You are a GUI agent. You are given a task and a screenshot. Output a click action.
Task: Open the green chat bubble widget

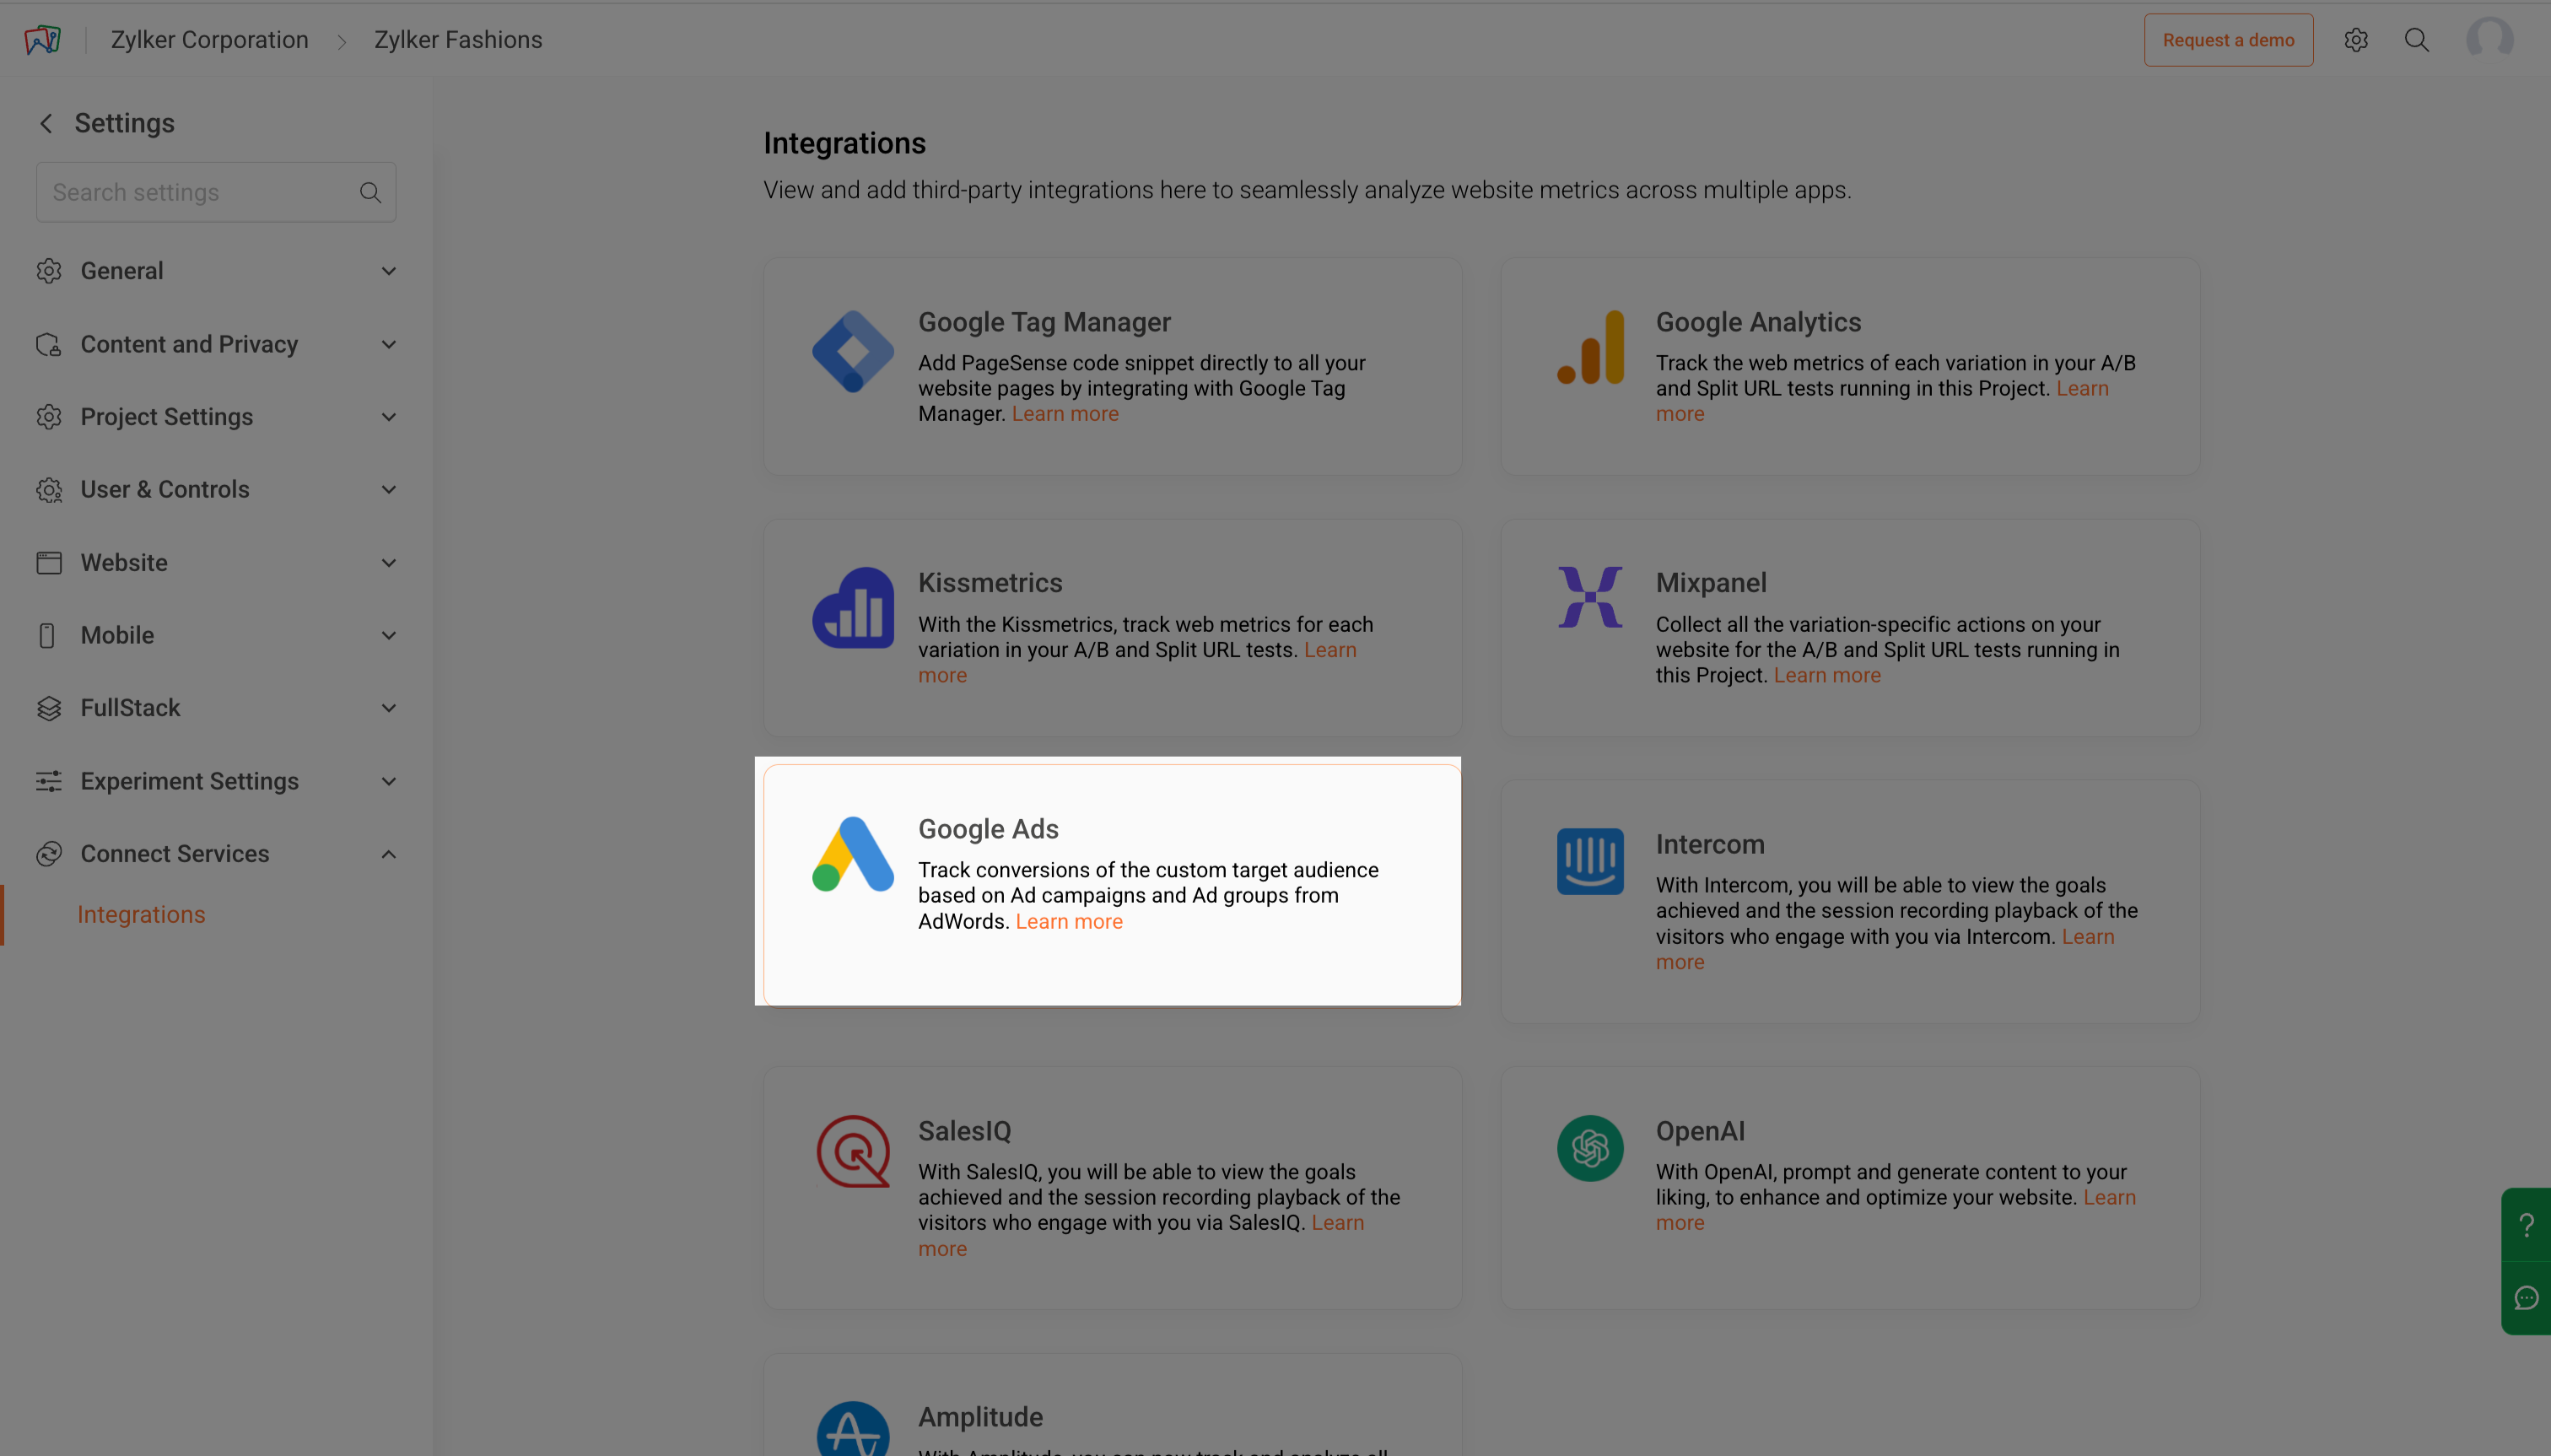click(2526, 1298)
